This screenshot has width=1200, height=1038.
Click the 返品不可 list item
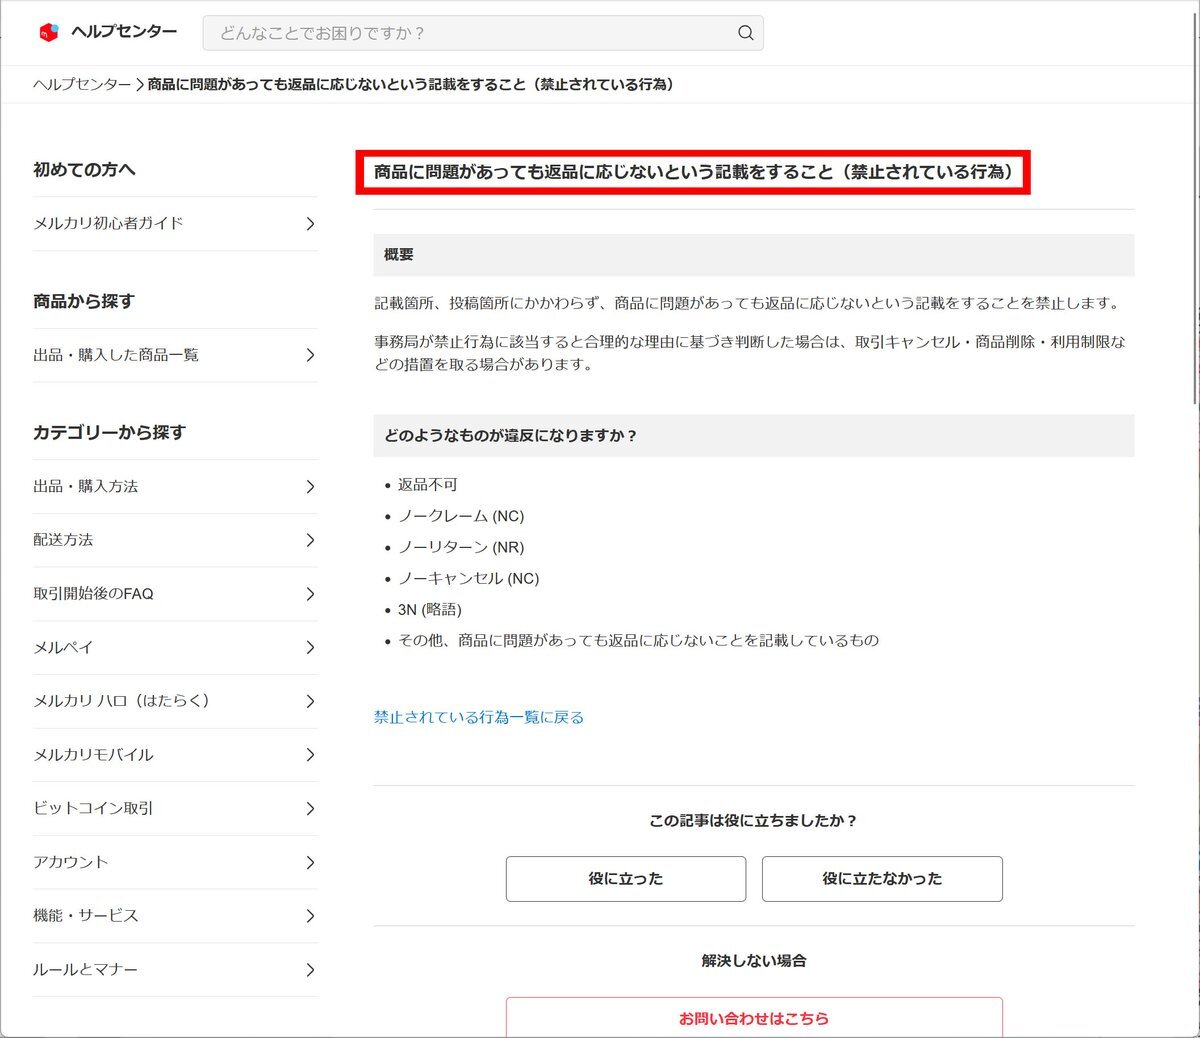pyautogui.click(x=428, y=485)
